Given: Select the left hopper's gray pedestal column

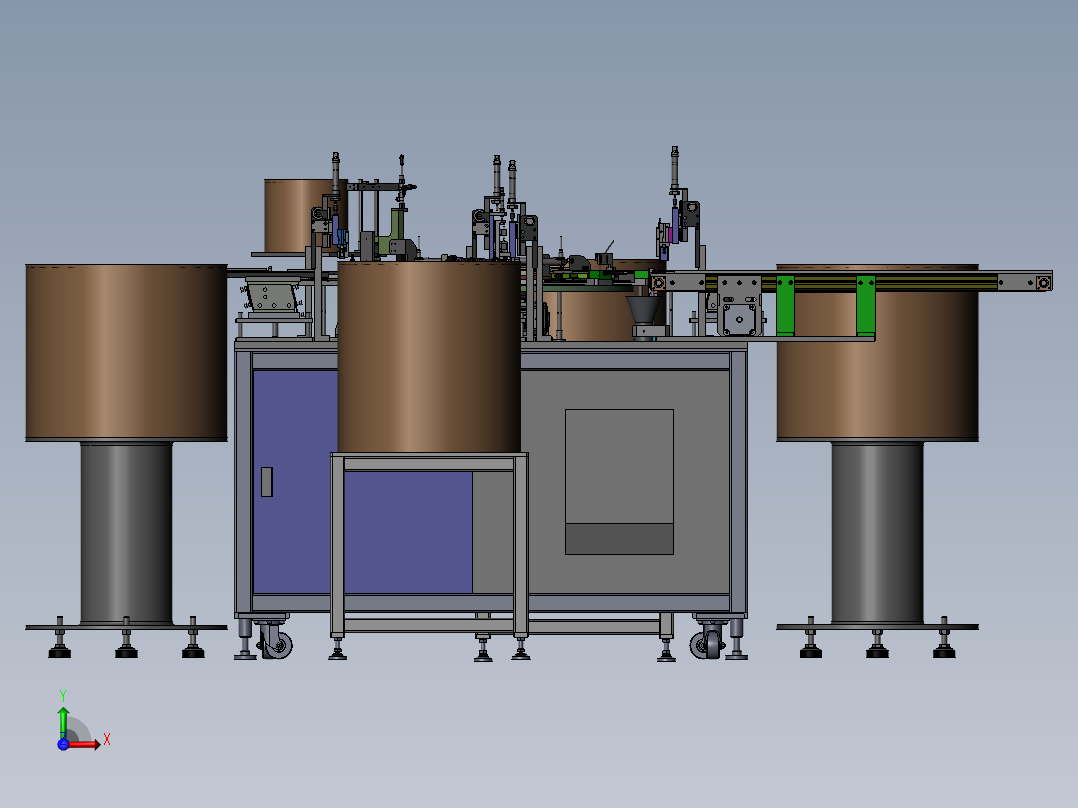Looking at the screenshot, I should pos(126,533).
